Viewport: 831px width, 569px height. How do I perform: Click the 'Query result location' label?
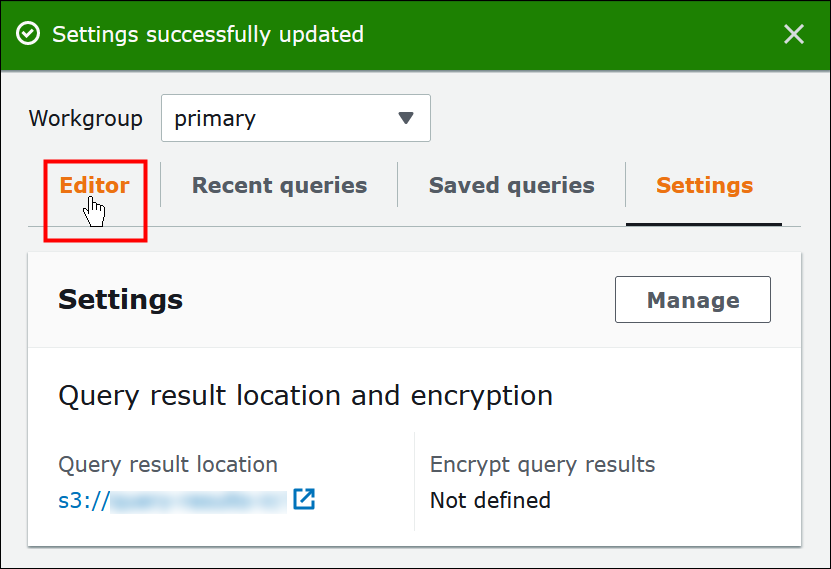[168, 464]
